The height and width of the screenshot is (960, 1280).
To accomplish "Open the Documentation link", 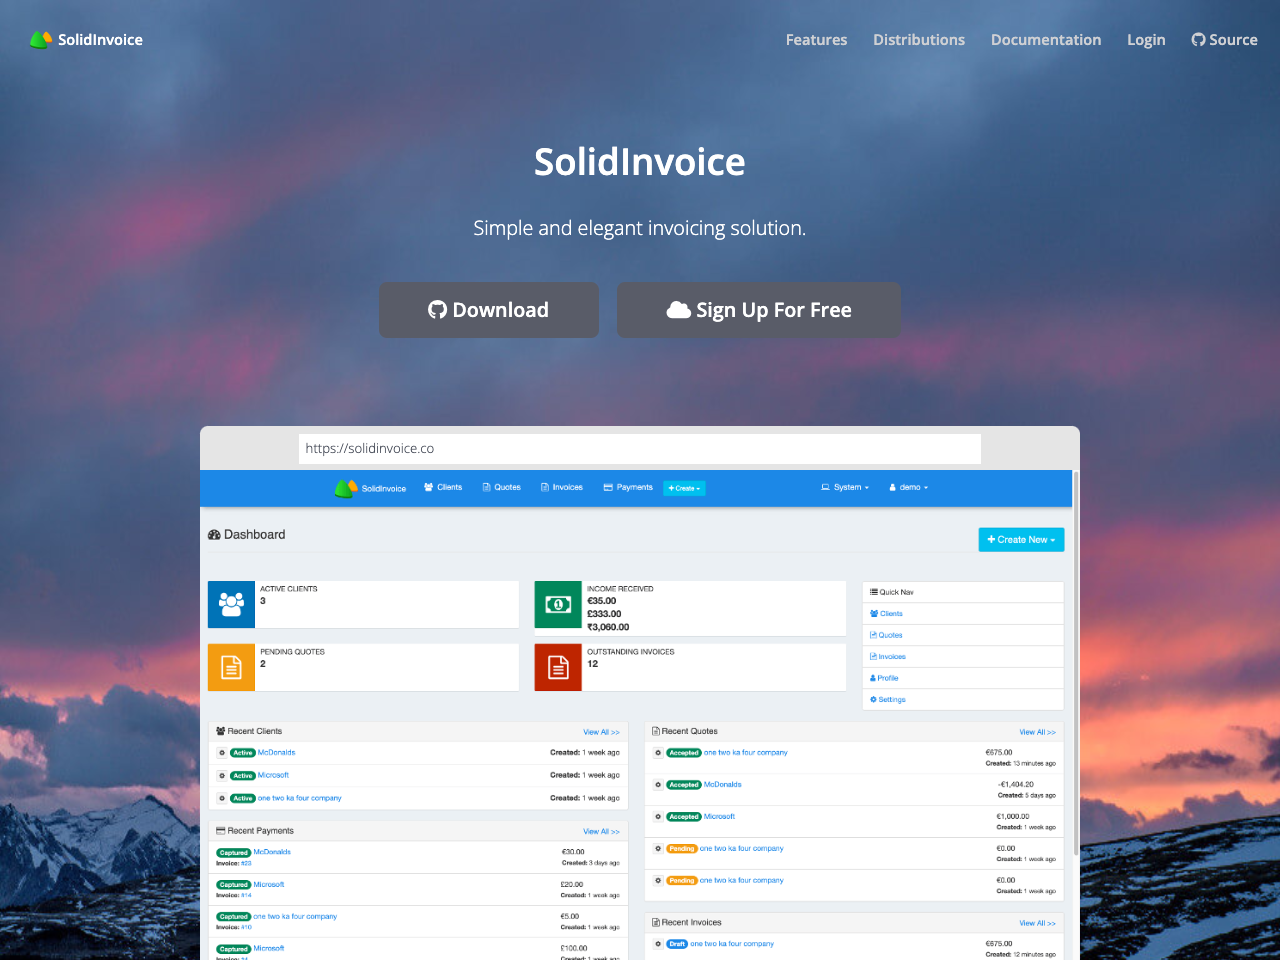I will (1045, 40).
